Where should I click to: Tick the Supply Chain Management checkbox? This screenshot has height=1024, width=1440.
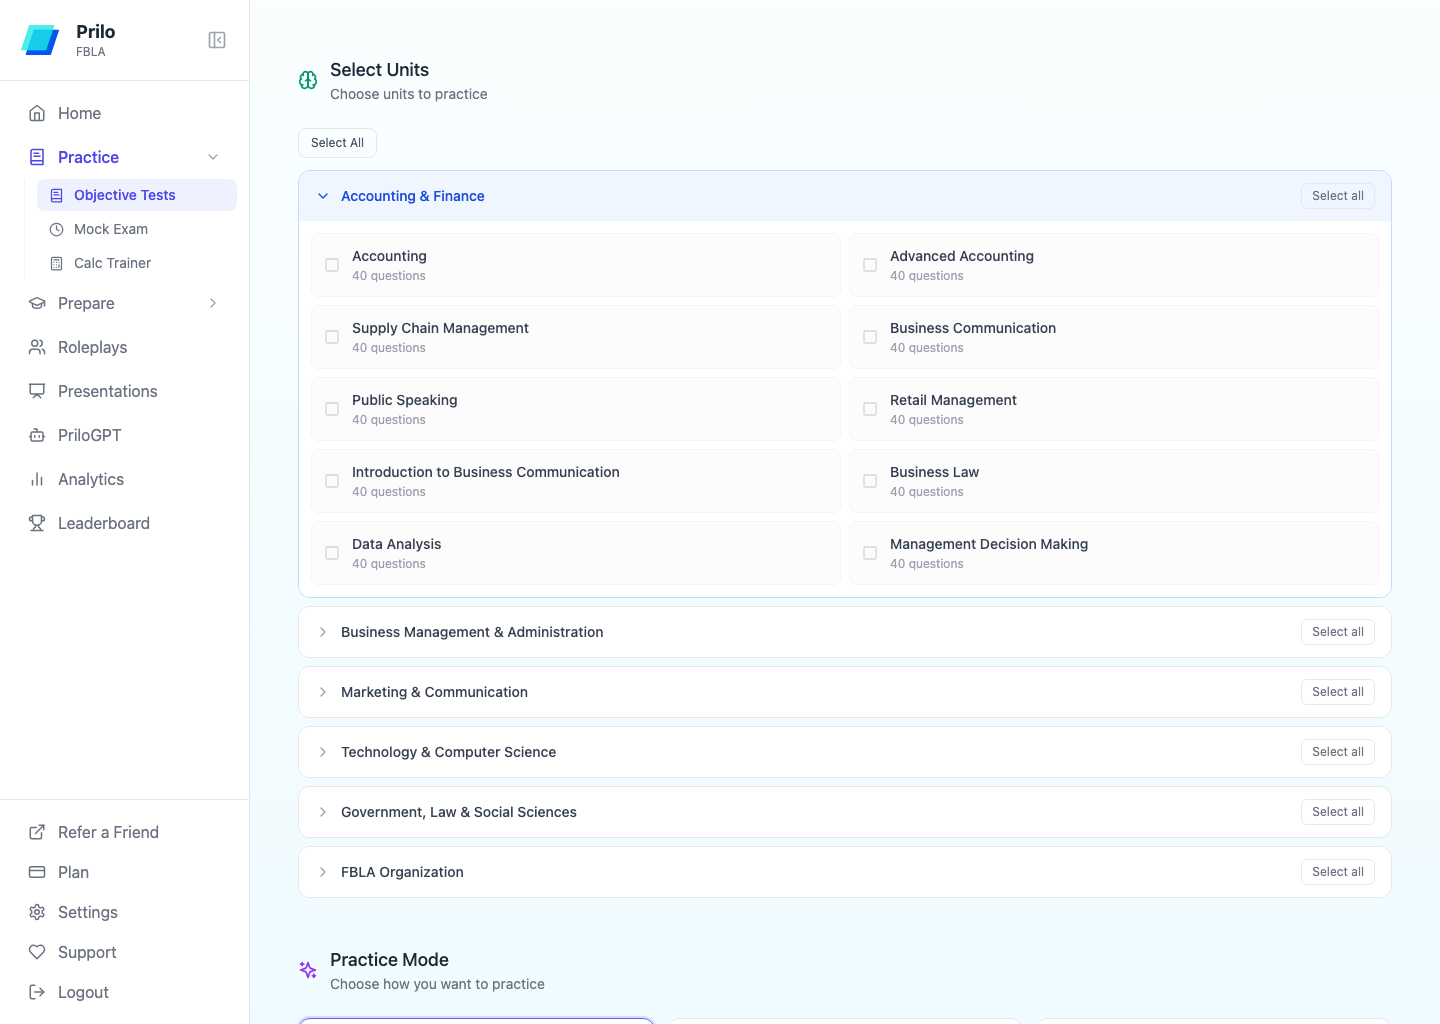click(x=332, y=337)
